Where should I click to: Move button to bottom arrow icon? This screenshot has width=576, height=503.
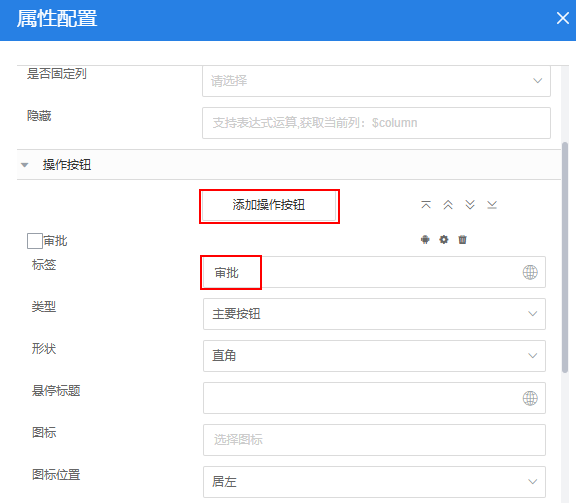pyautogui.click(x=492, y=205)
